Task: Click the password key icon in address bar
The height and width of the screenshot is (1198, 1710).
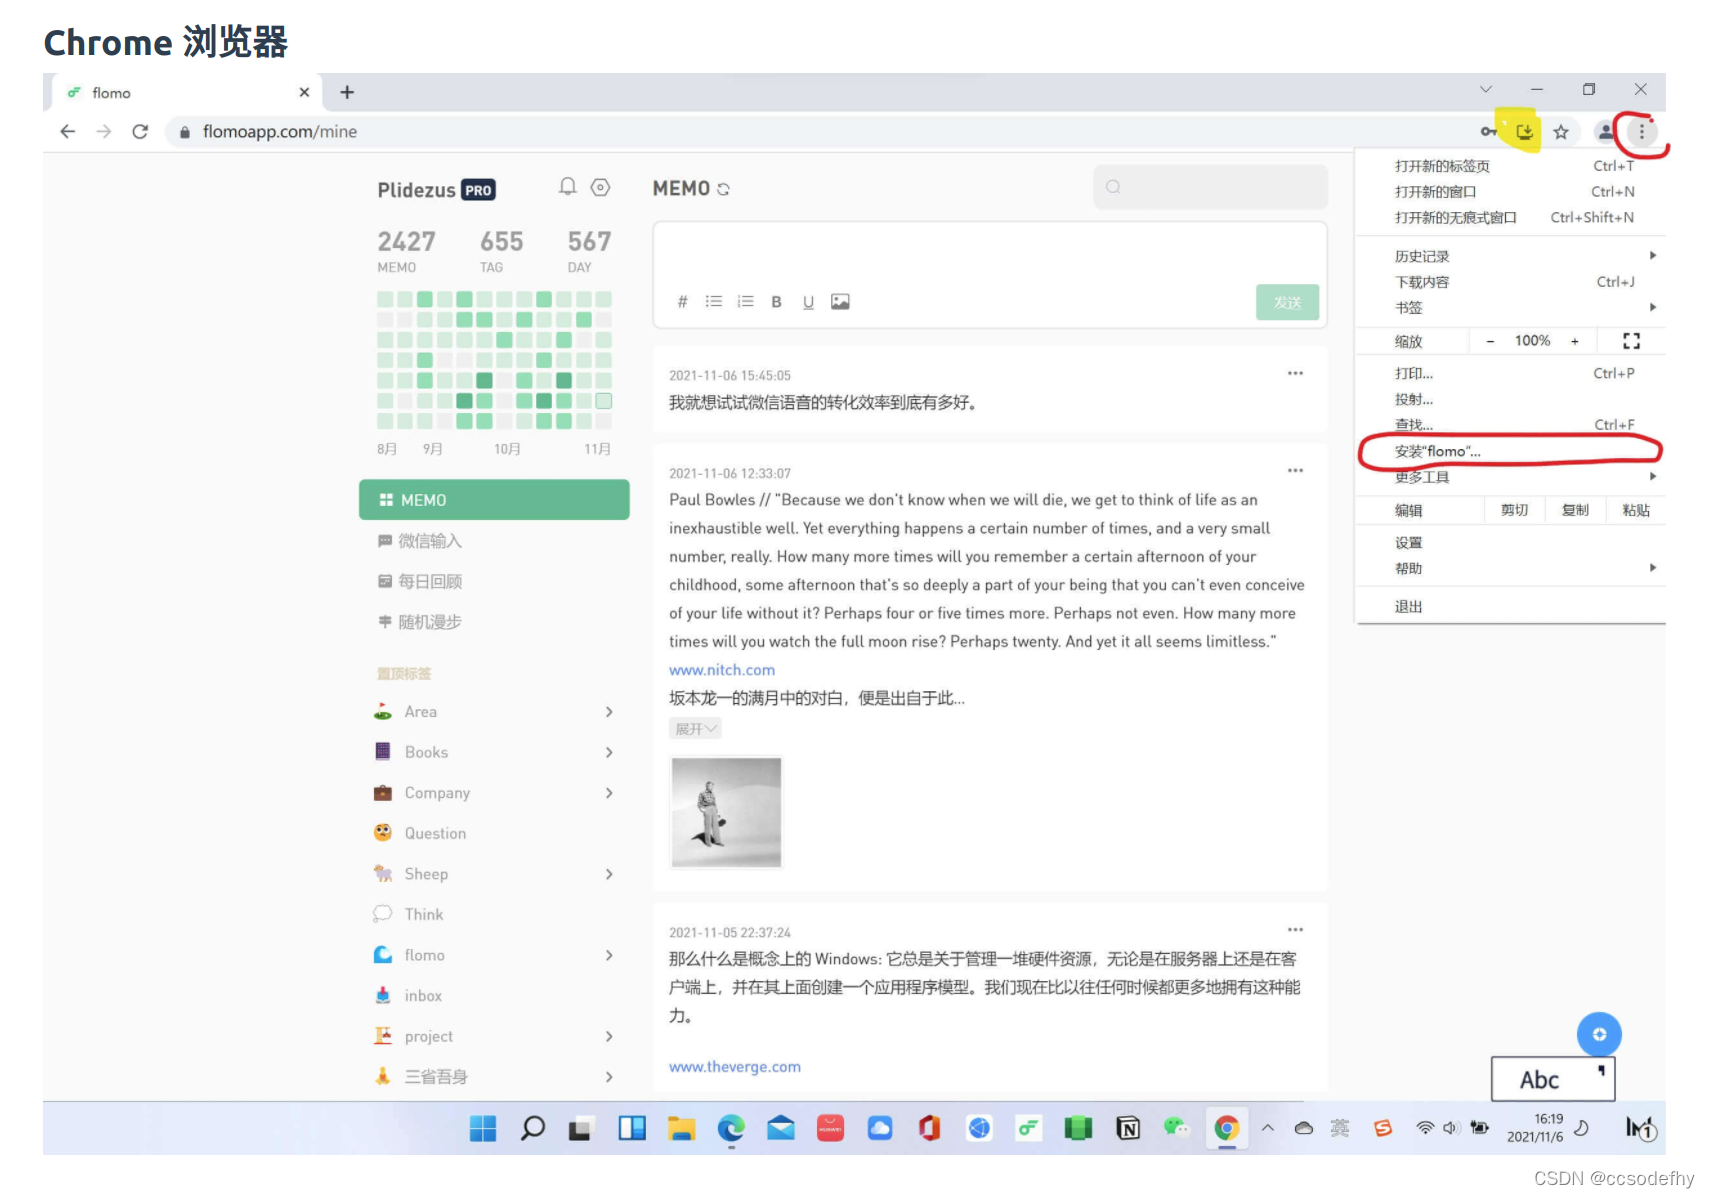Action: [x=1489, y=131]
